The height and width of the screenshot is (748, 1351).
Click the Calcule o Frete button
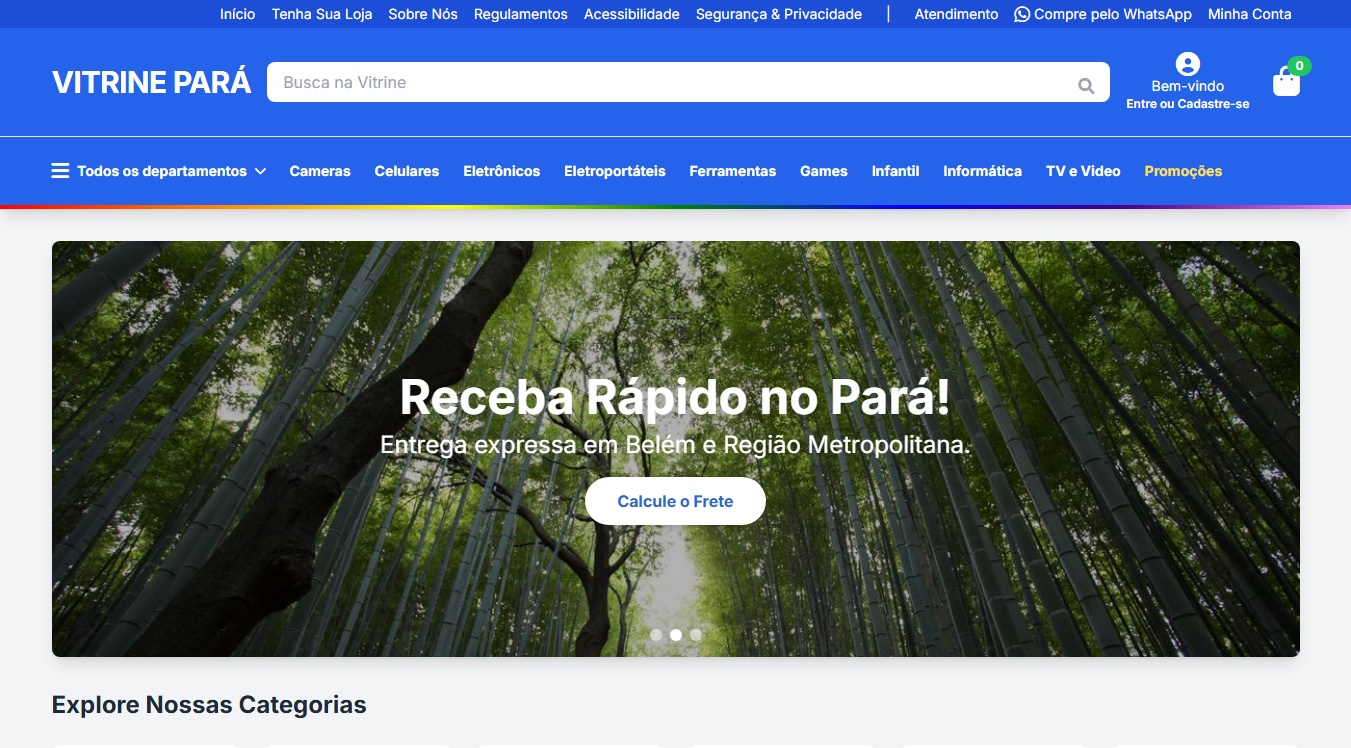[675, 501]
